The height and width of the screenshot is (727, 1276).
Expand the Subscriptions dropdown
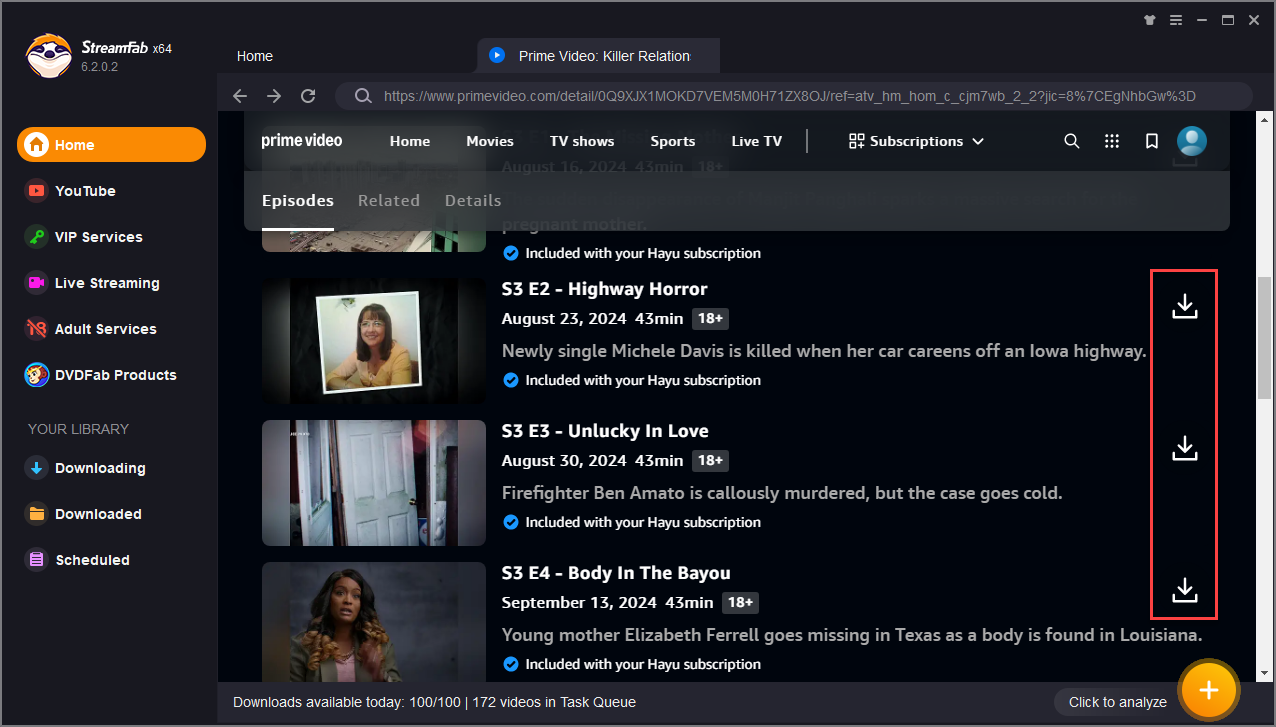click(916, 141)
